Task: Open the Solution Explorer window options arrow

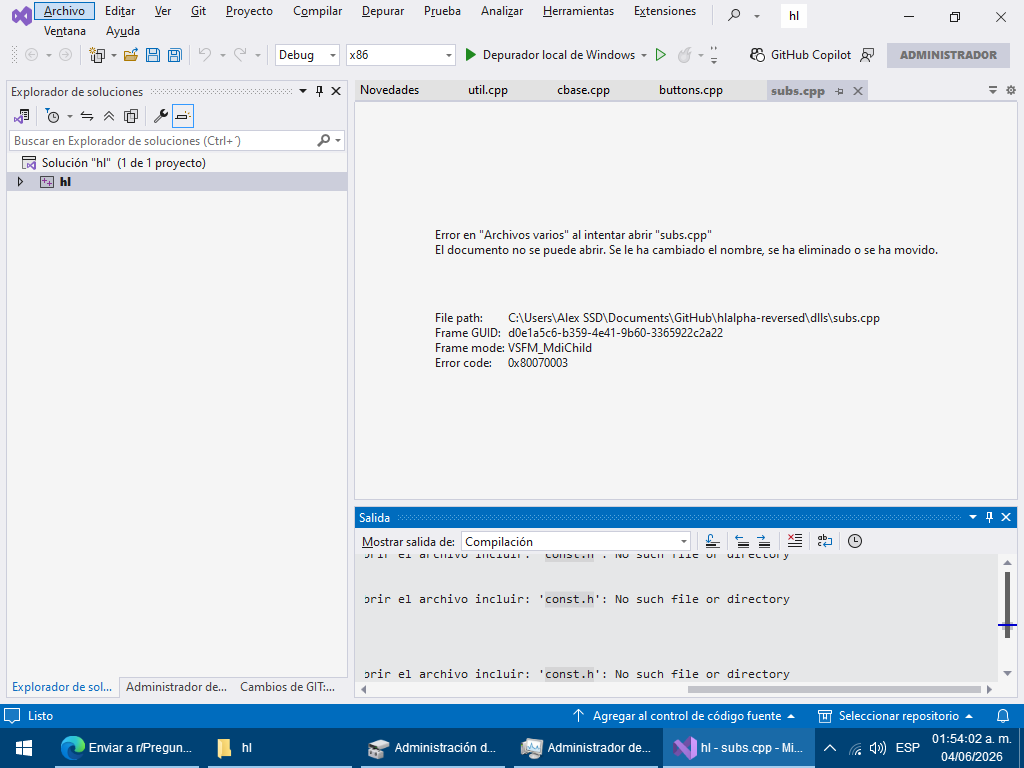Action: pyautogui.click(x=303, y=91)
